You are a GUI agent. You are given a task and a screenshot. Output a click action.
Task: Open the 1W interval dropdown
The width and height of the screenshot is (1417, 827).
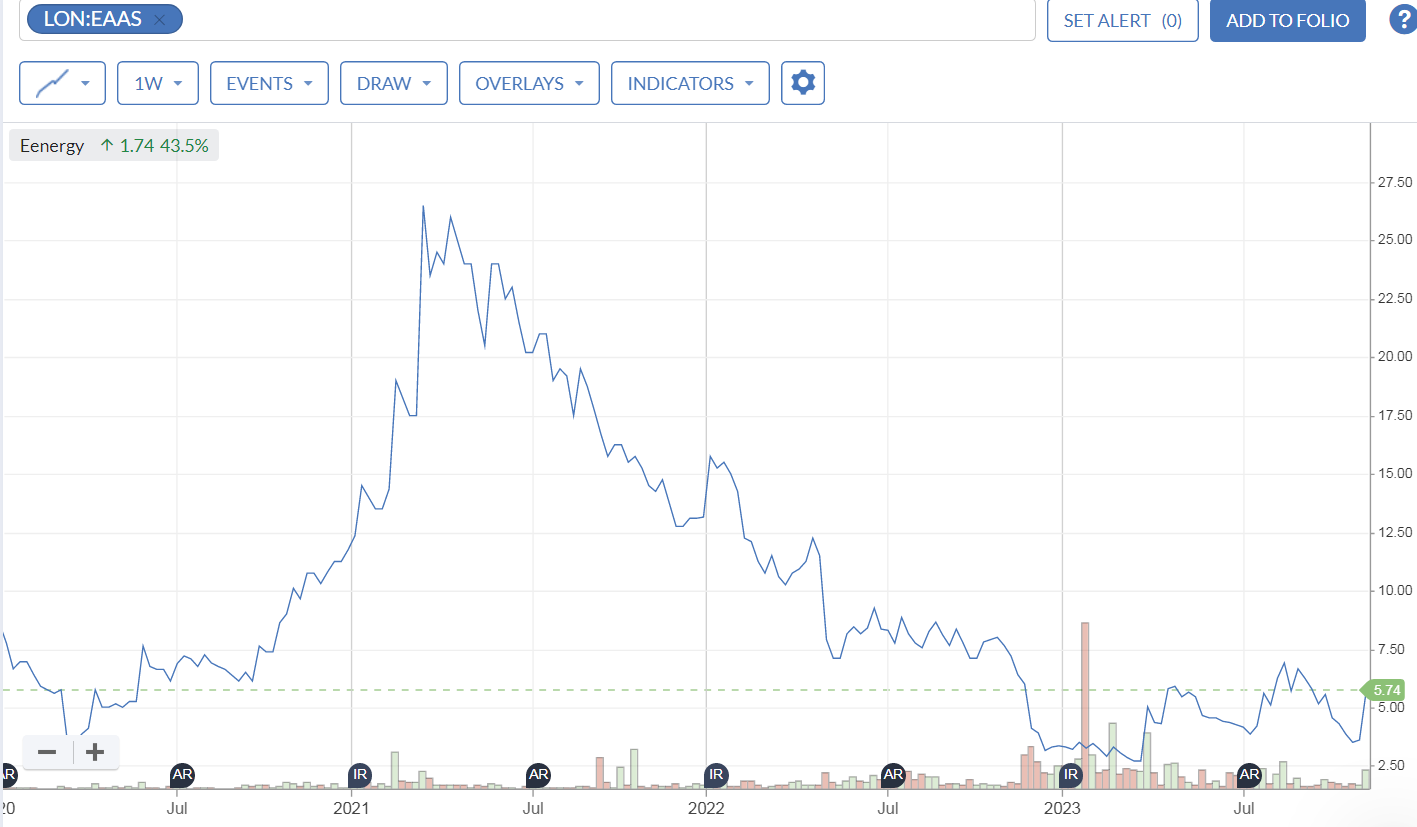coord(158,83)
